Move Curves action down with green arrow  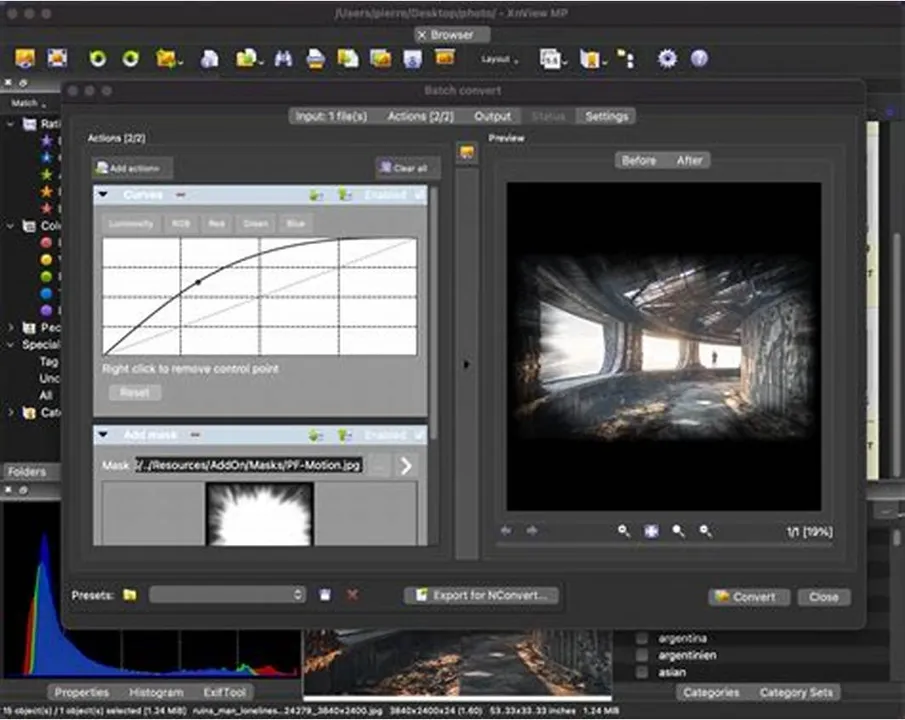(315, 195)
